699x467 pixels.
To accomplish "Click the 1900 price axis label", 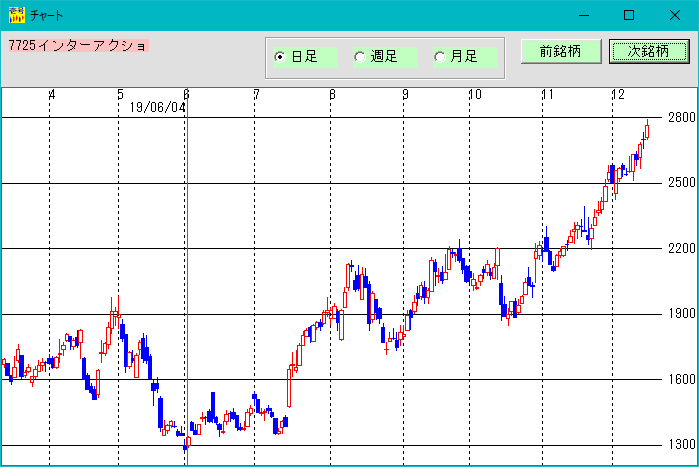I will pos(681,314).
